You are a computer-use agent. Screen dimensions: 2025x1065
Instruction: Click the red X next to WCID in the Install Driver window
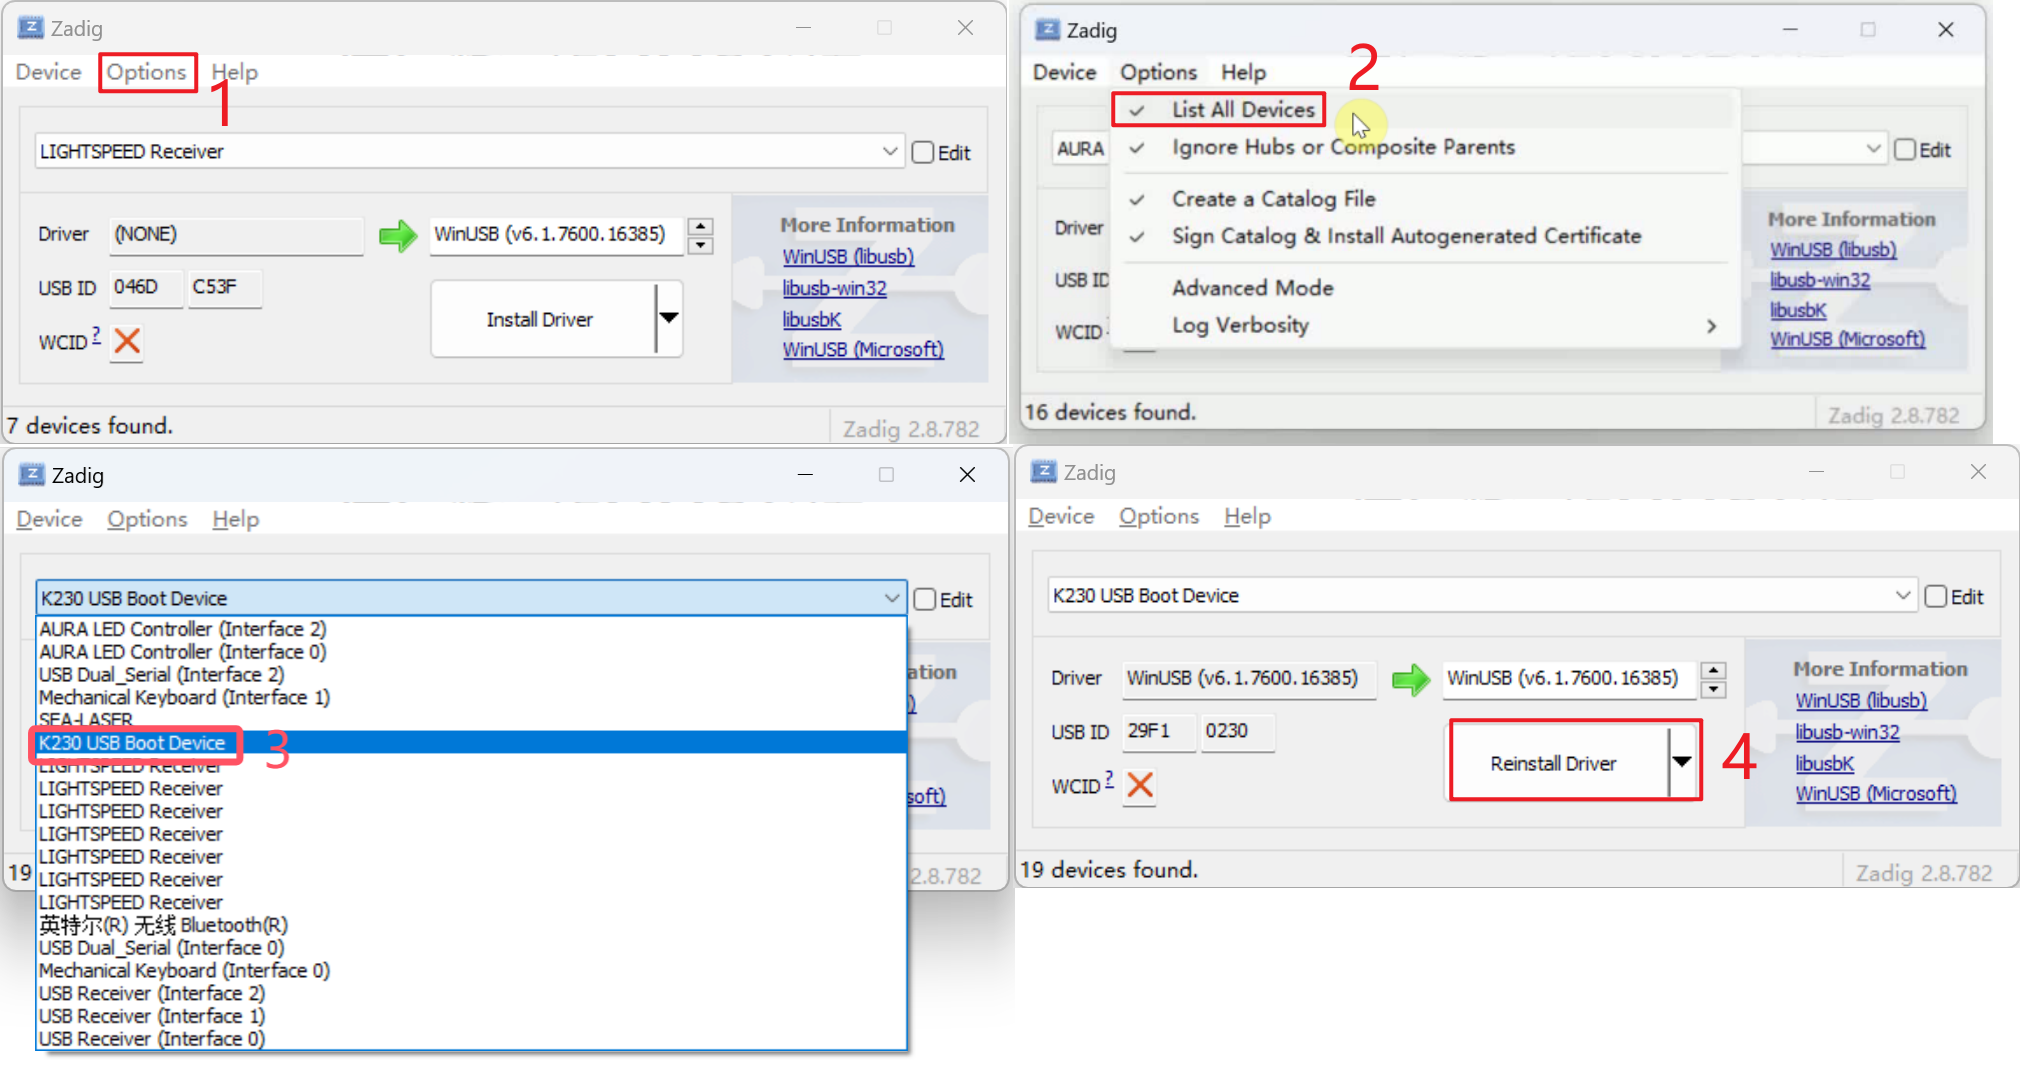(127, 342)
